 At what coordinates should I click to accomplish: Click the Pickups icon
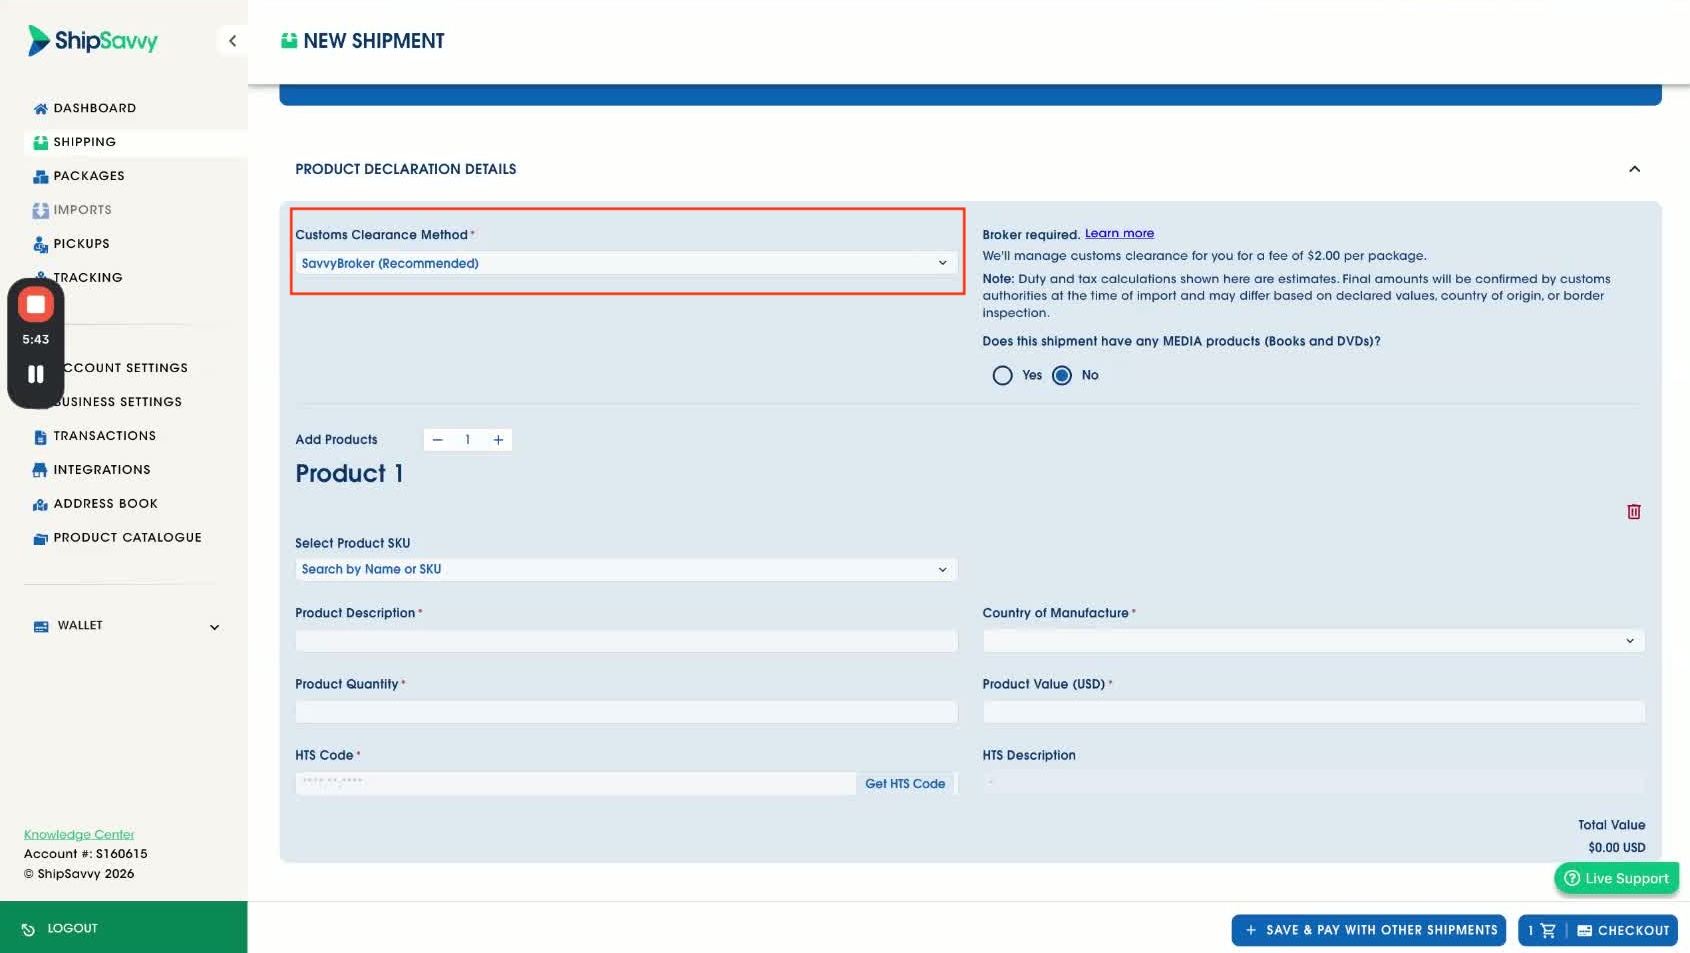coord(40,244)
